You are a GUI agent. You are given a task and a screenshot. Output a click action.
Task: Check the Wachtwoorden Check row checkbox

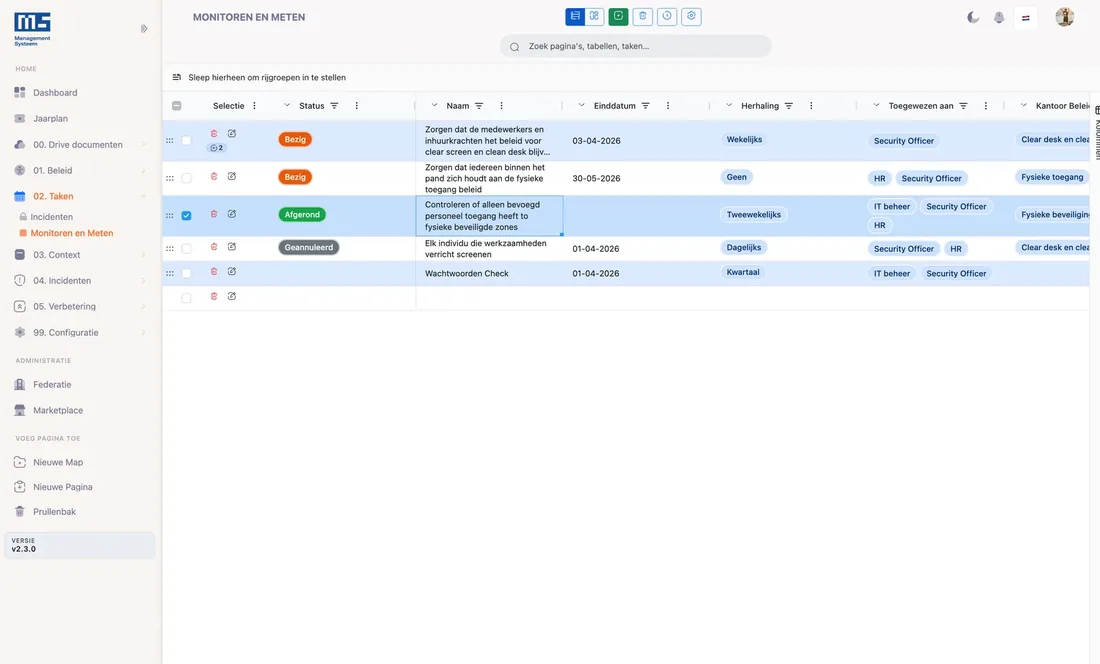(x=186, y=273)
